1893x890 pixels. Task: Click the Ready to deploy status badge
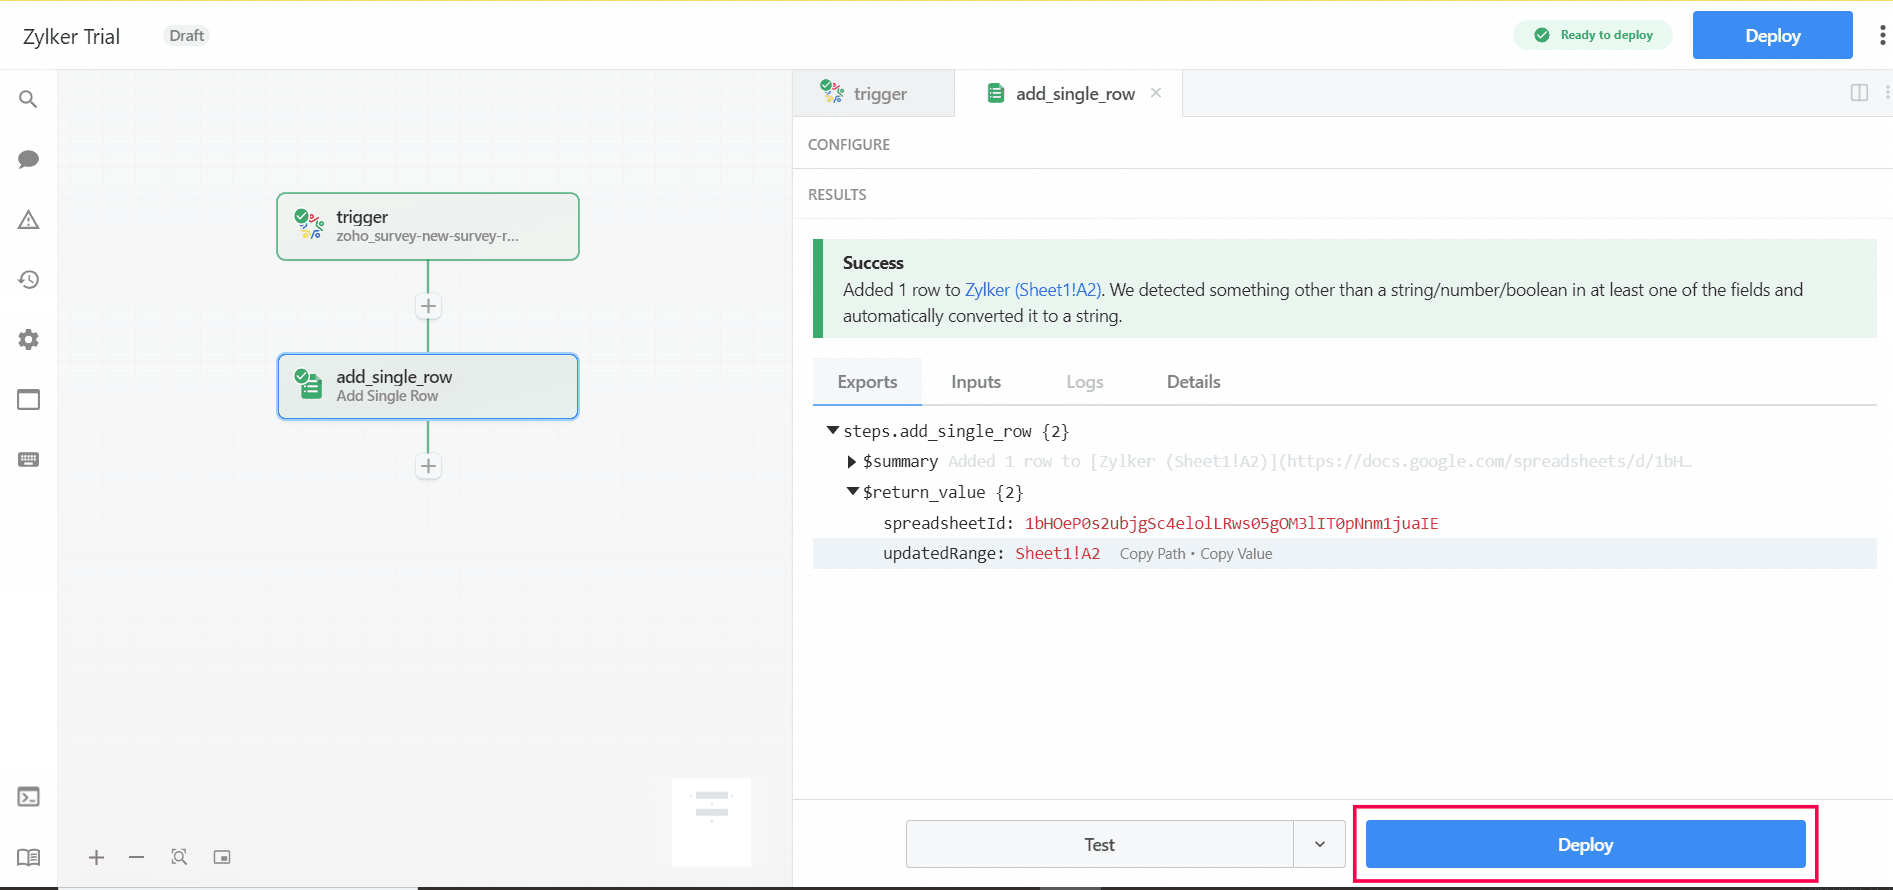click(1593, 35)
